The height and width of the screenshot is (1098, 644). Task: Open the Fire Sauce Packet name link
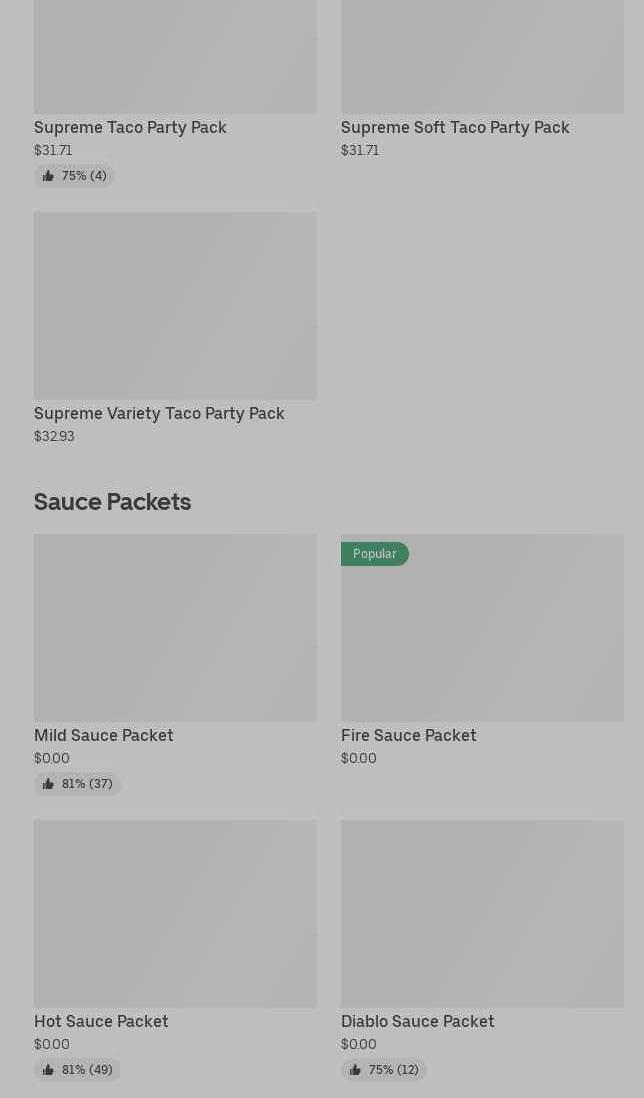pos(408,735)
